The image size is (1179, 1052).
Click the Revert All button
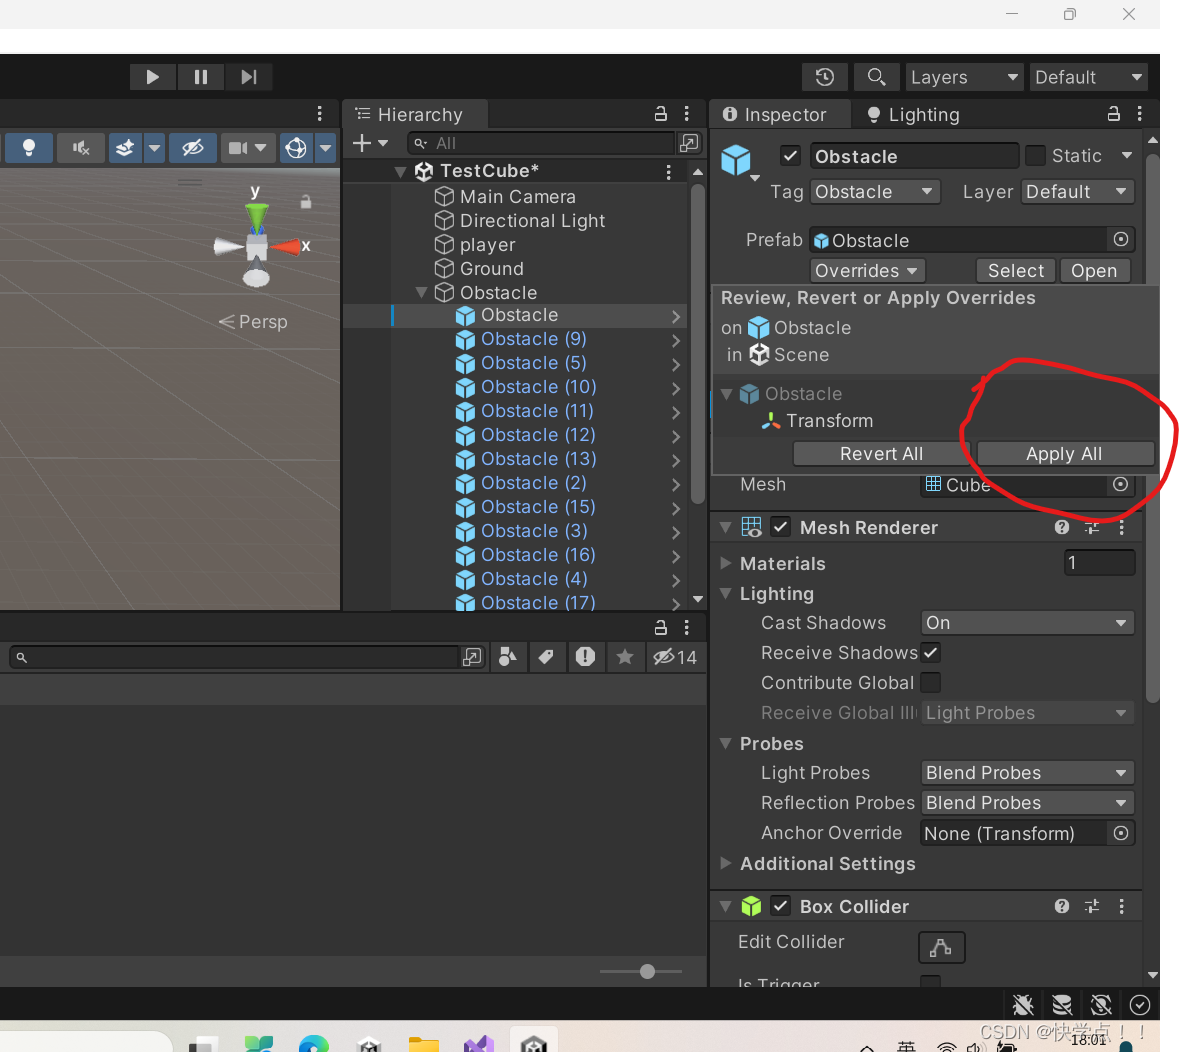tap(881, 453)
